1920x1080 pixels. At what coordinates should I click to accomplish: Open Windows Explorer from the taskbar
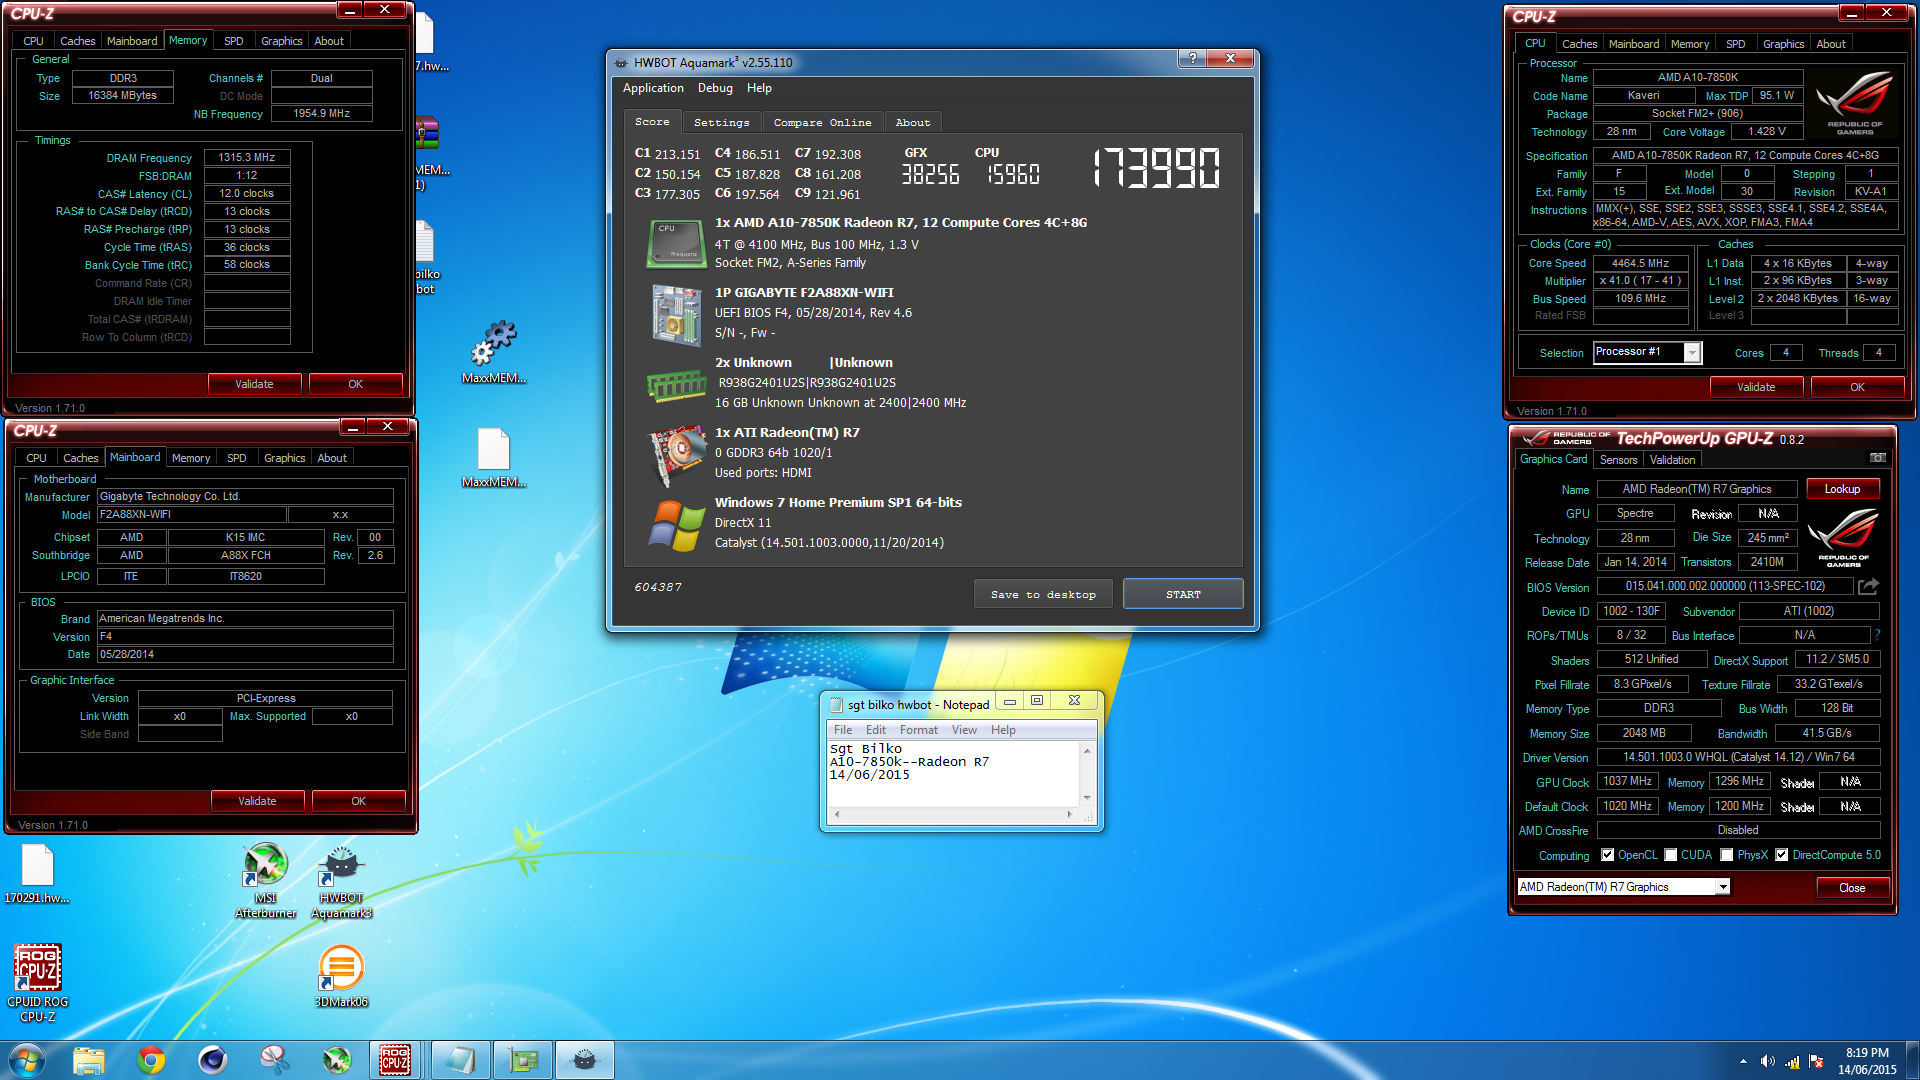[89, 1060]
